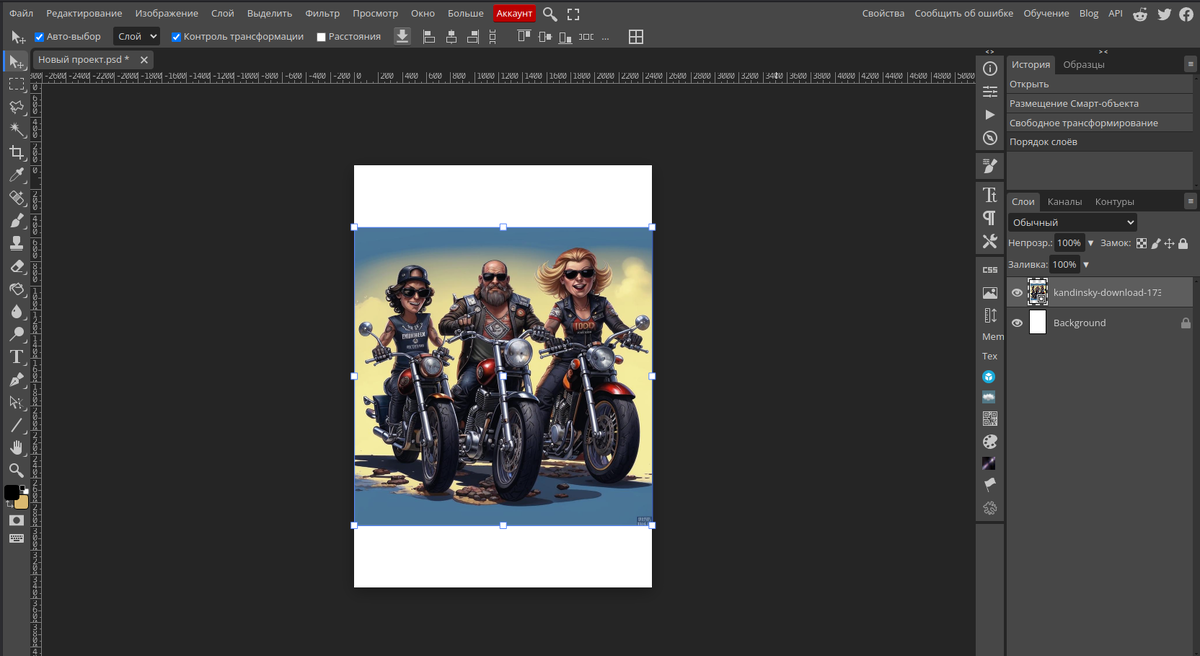This screenshot has width=1200, height=656.
Task: Activate the Type text tool
Action: (17, 357)
